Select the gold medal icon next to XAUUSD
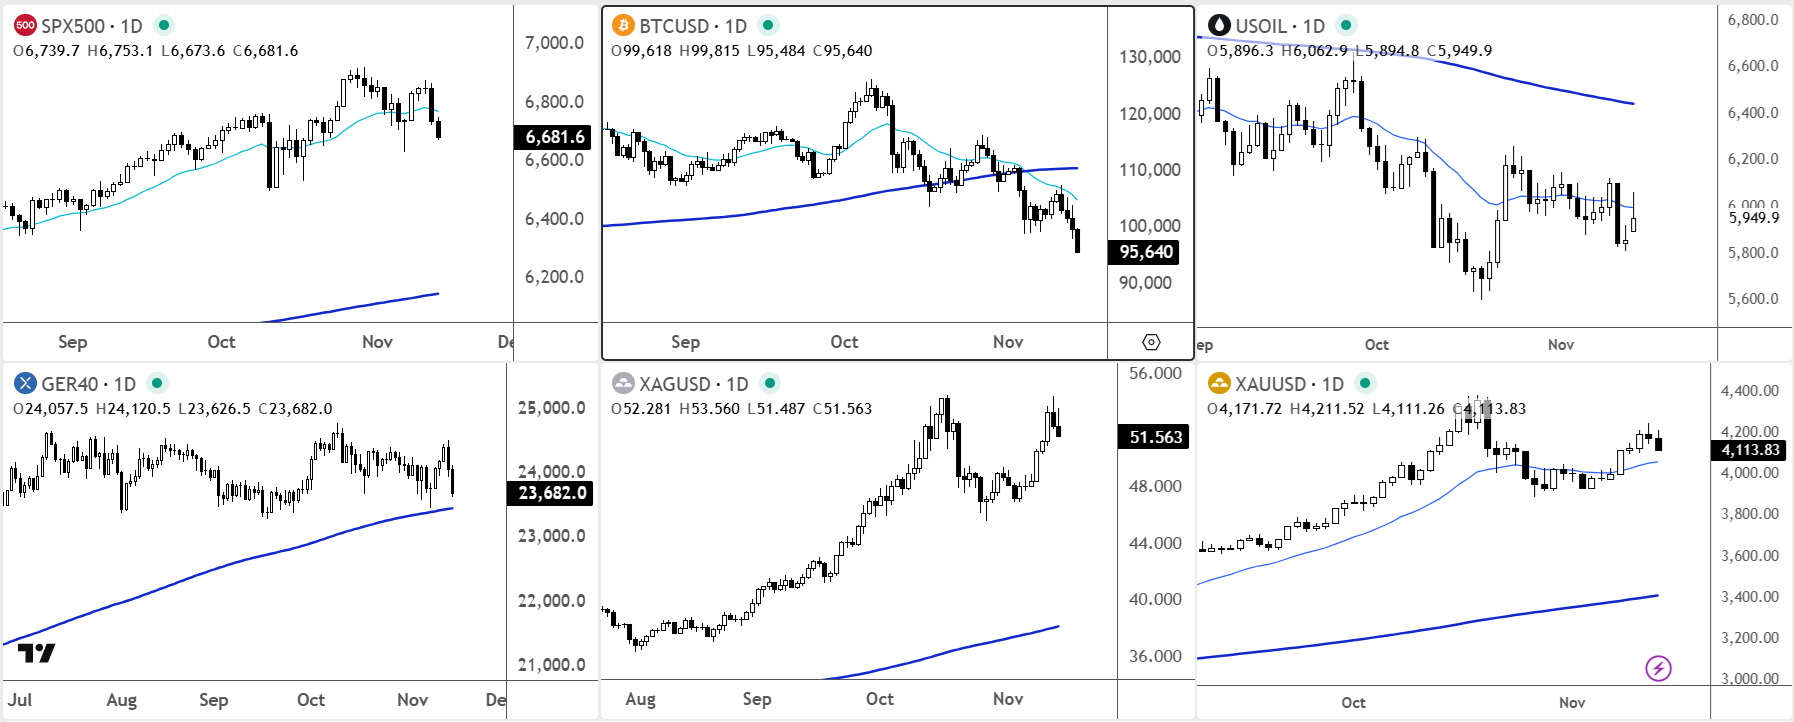 (1221, 382)
